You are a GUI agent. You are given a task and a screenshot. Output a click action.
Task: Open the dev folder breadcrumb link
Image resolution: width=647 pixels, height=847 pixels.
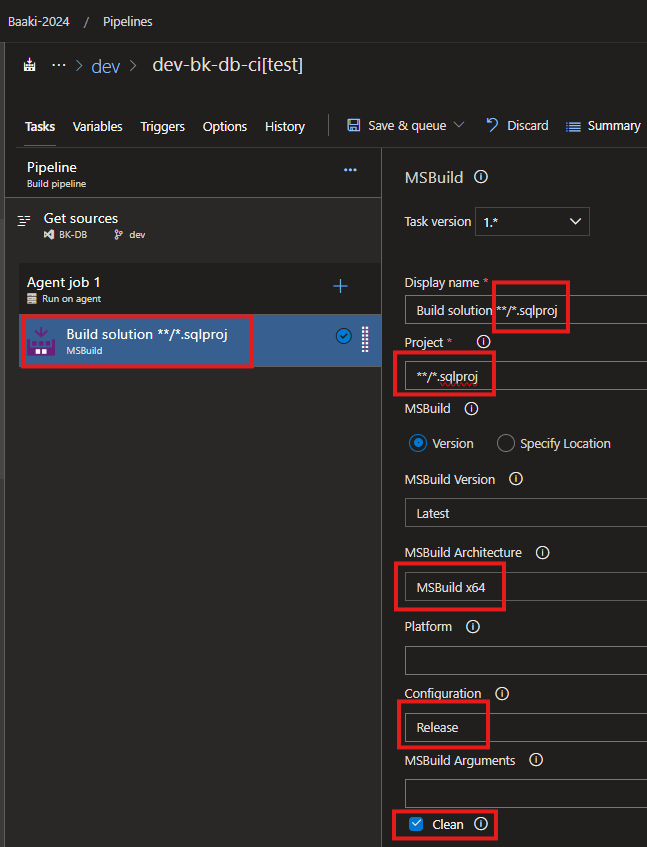(105, 66)
